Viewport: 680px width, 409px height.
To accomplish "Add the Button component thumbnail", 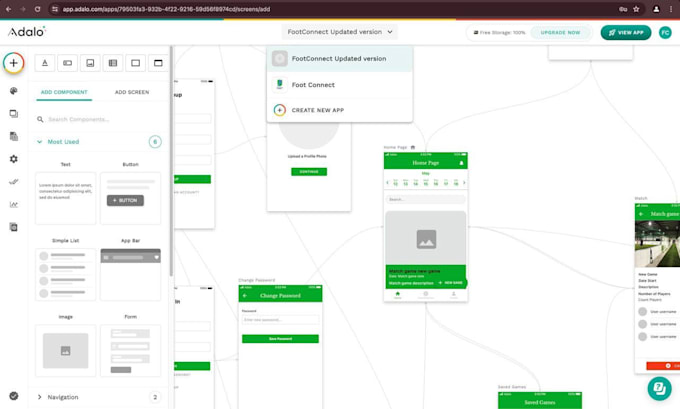I will coord(131,198).
